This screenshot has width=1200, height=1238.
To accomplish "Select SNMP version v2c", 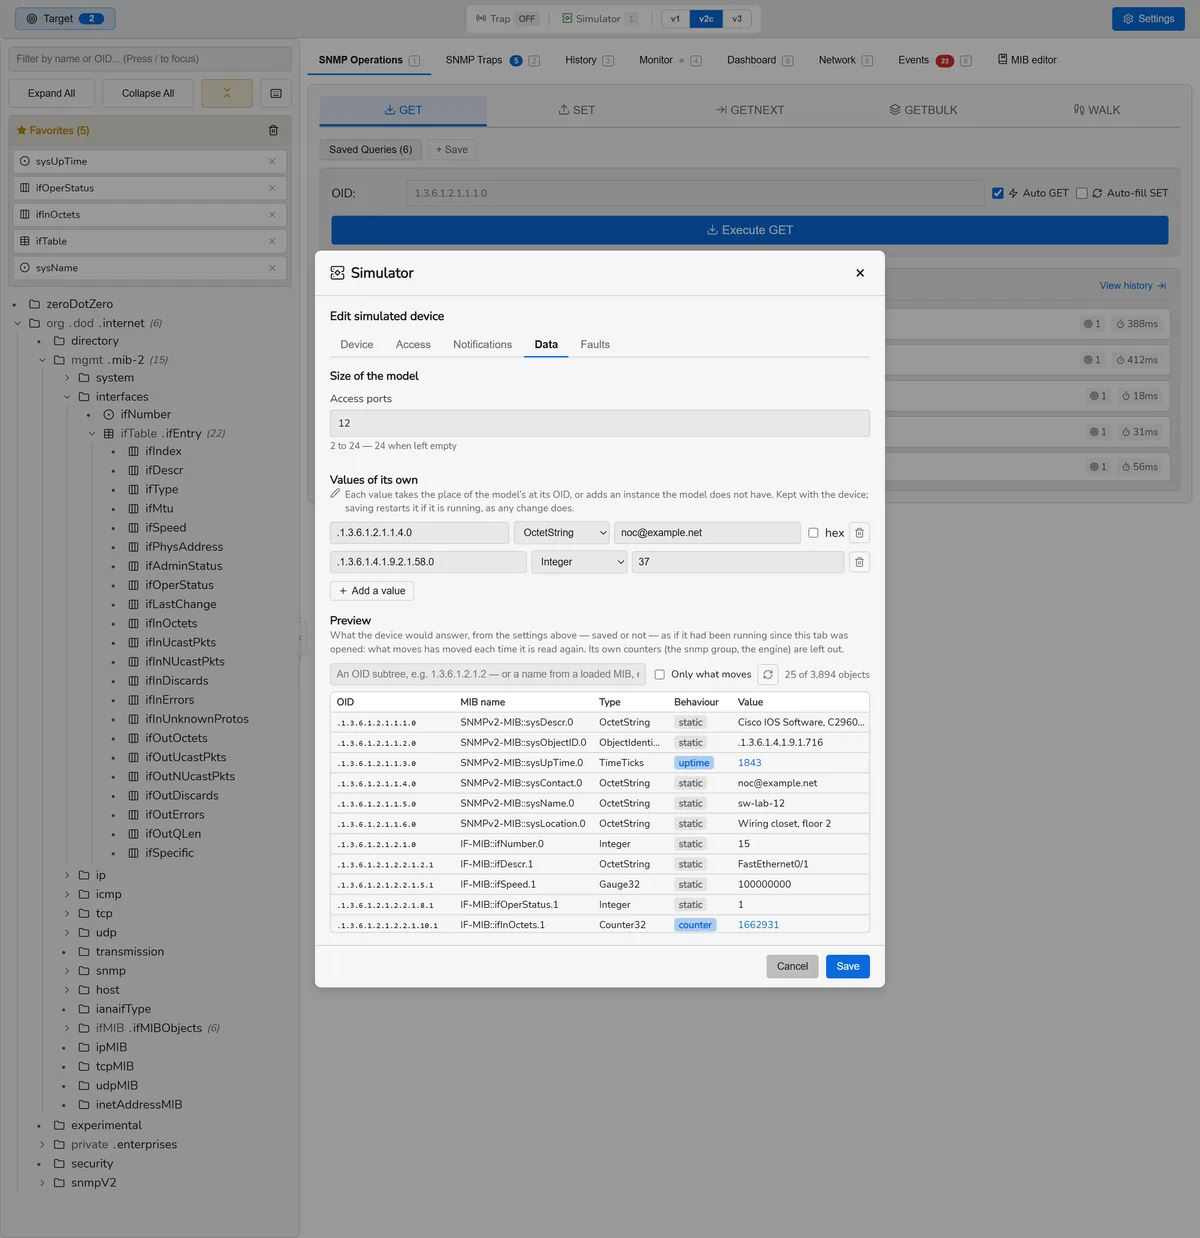I will point(706,19).
